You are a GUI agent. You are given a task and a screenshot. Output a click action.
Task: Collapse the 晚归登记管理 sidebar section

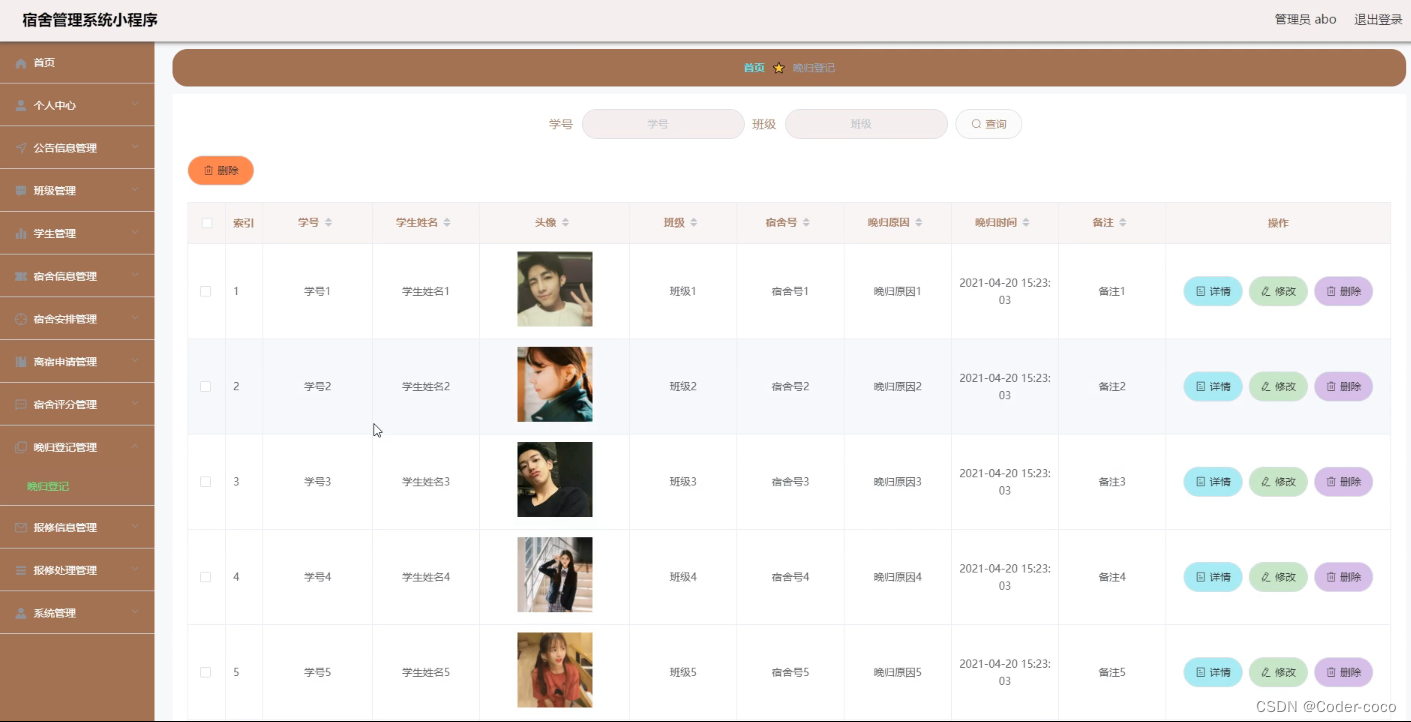77,447
